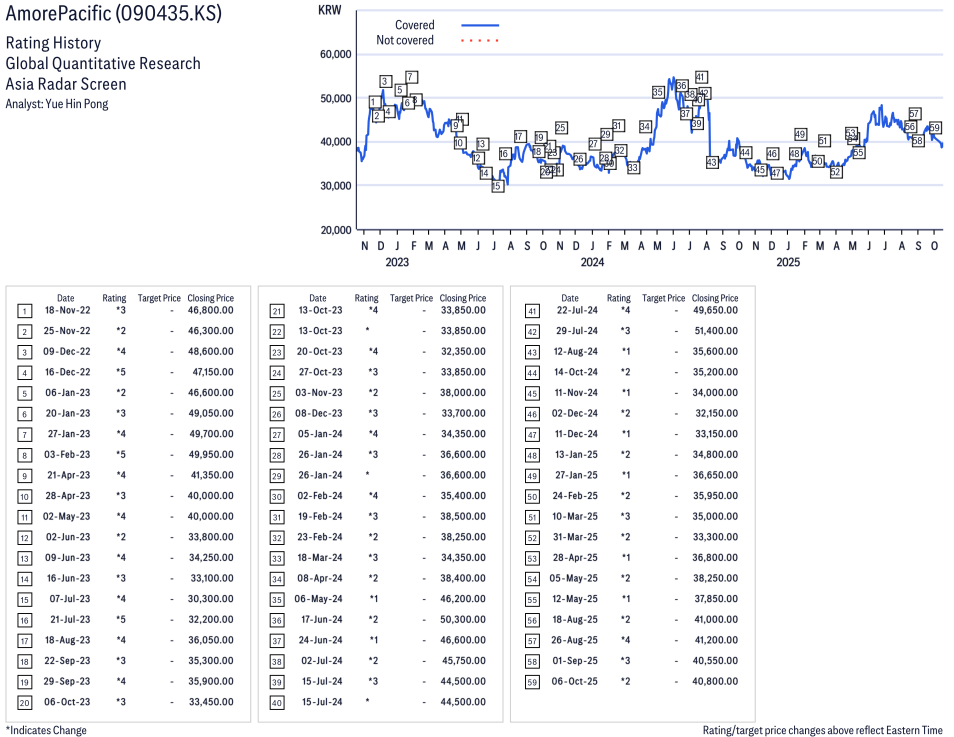Click chart marker 7 near the early 2023 peak
The image size is (954, 737).
[411, 77]
